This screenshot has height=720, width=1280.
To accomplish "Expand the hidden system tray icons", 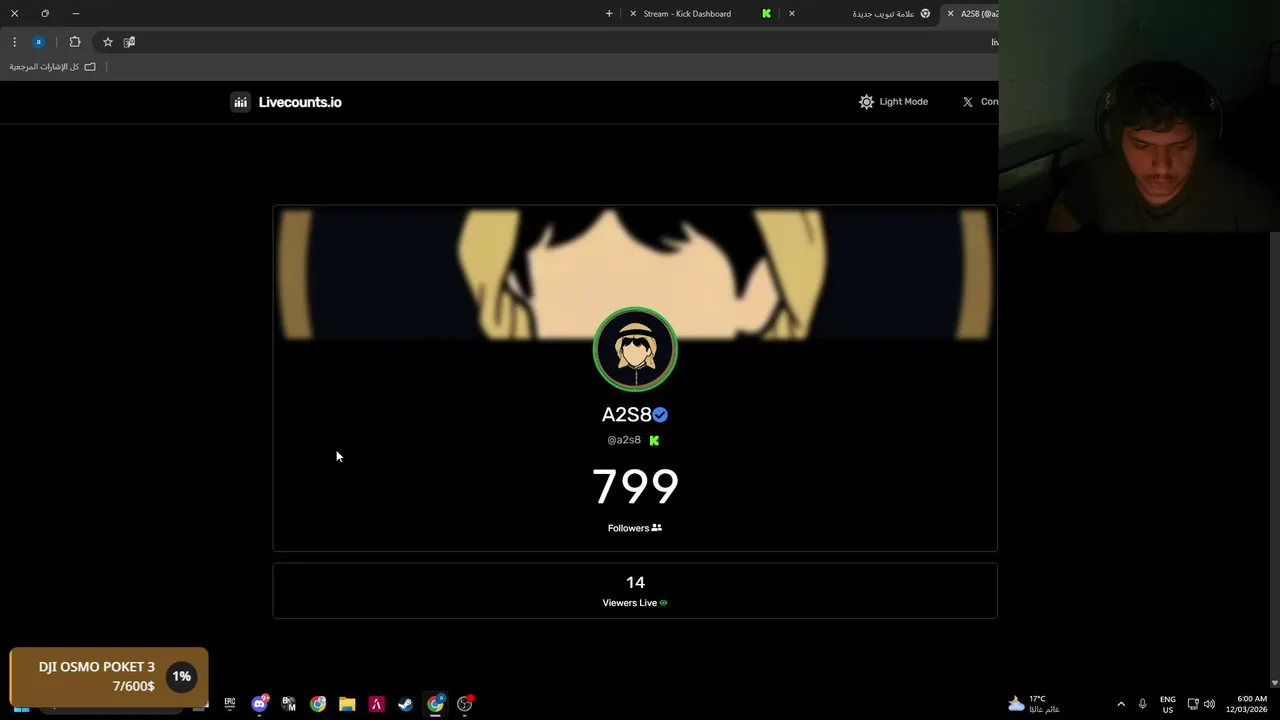I will click(x=1121, y=704).
